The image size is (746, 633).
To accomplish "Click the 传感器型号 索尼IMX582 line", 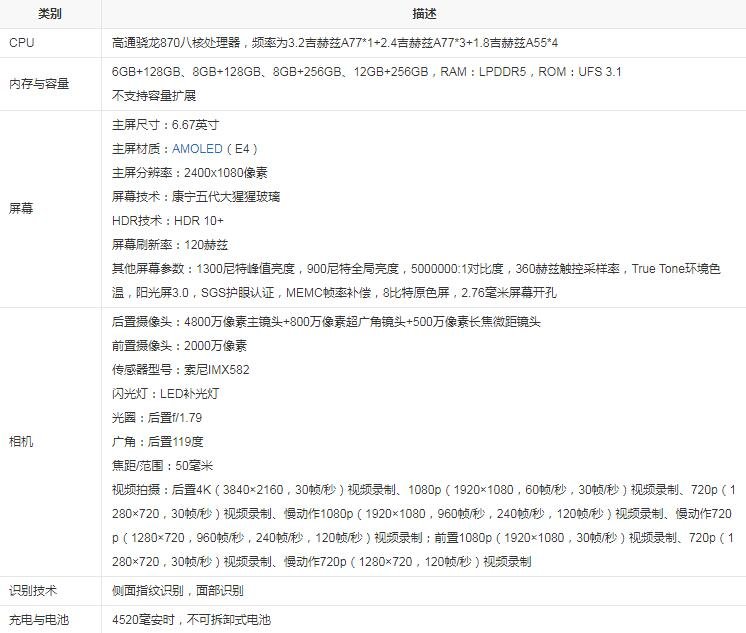I will click(x=181, y=370).
